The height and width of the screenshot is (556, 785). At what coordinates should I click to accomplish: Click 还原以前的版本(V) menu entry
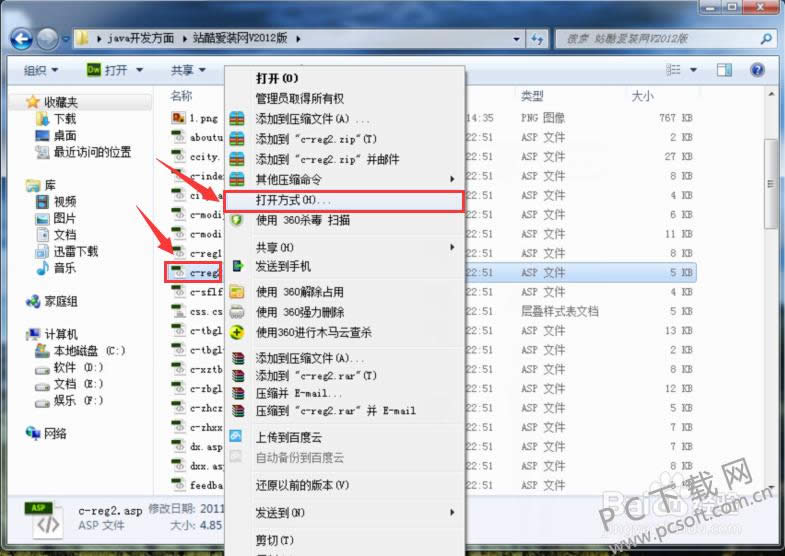302,485
